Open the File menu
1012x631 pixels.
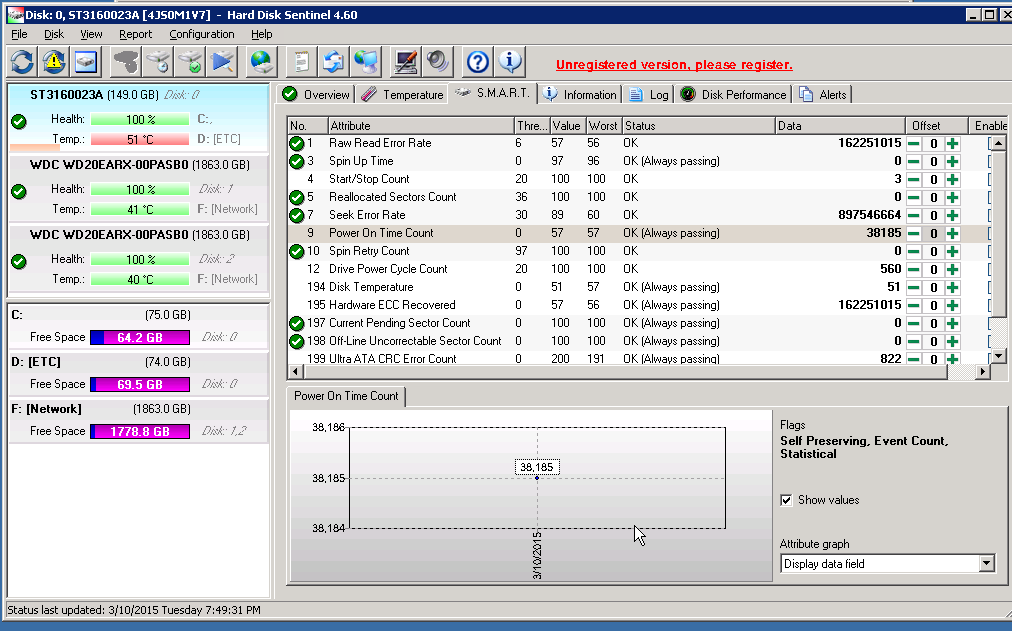(x=19, y=34)
